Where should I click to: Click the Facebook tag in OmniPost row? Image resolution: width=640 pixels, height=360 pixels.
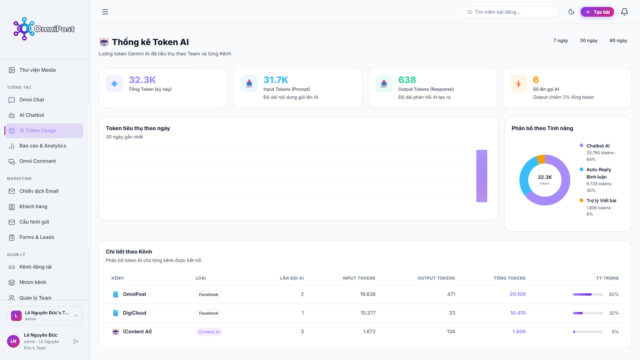(208, 294)
